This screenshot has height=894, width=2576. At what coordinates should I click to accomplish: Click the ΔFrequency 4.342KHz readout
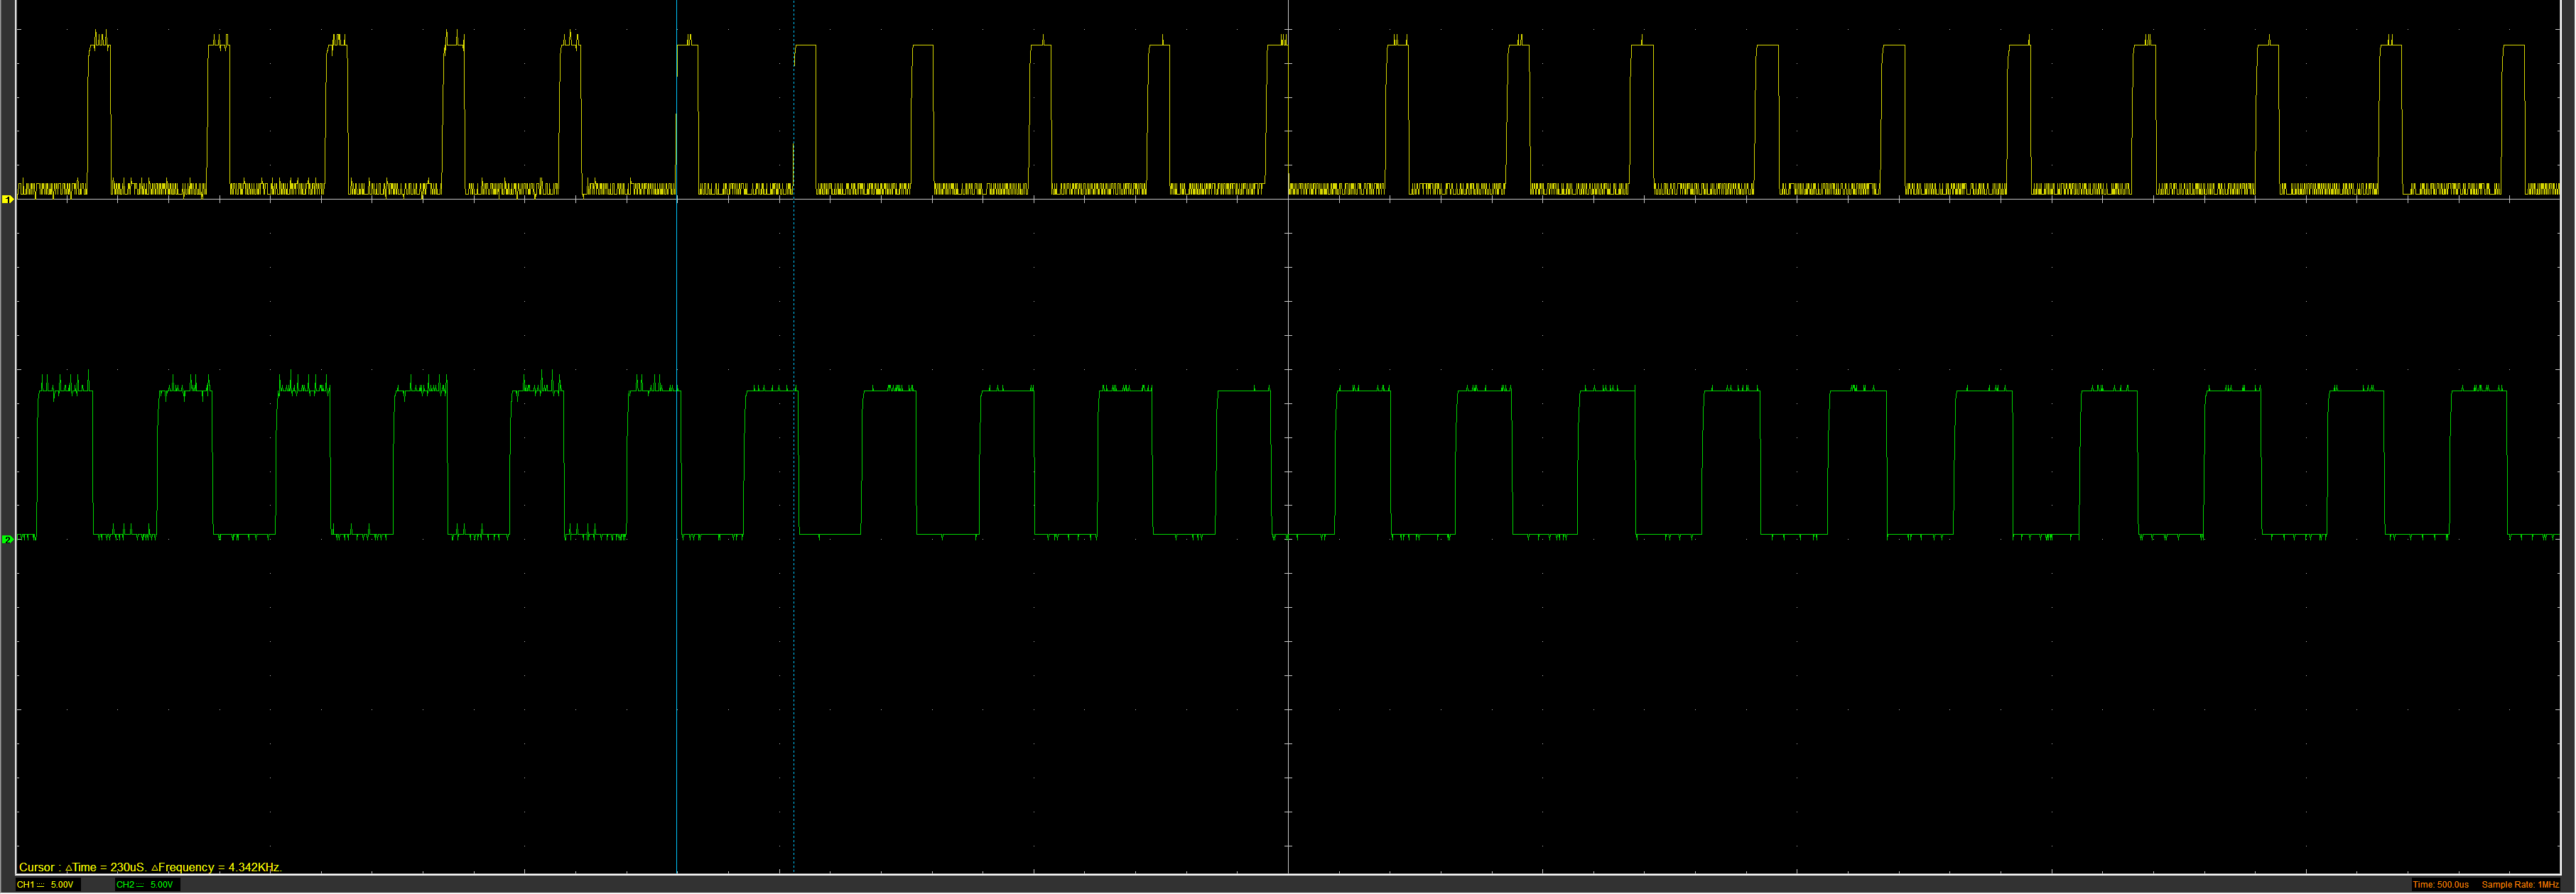coord(216,867)
